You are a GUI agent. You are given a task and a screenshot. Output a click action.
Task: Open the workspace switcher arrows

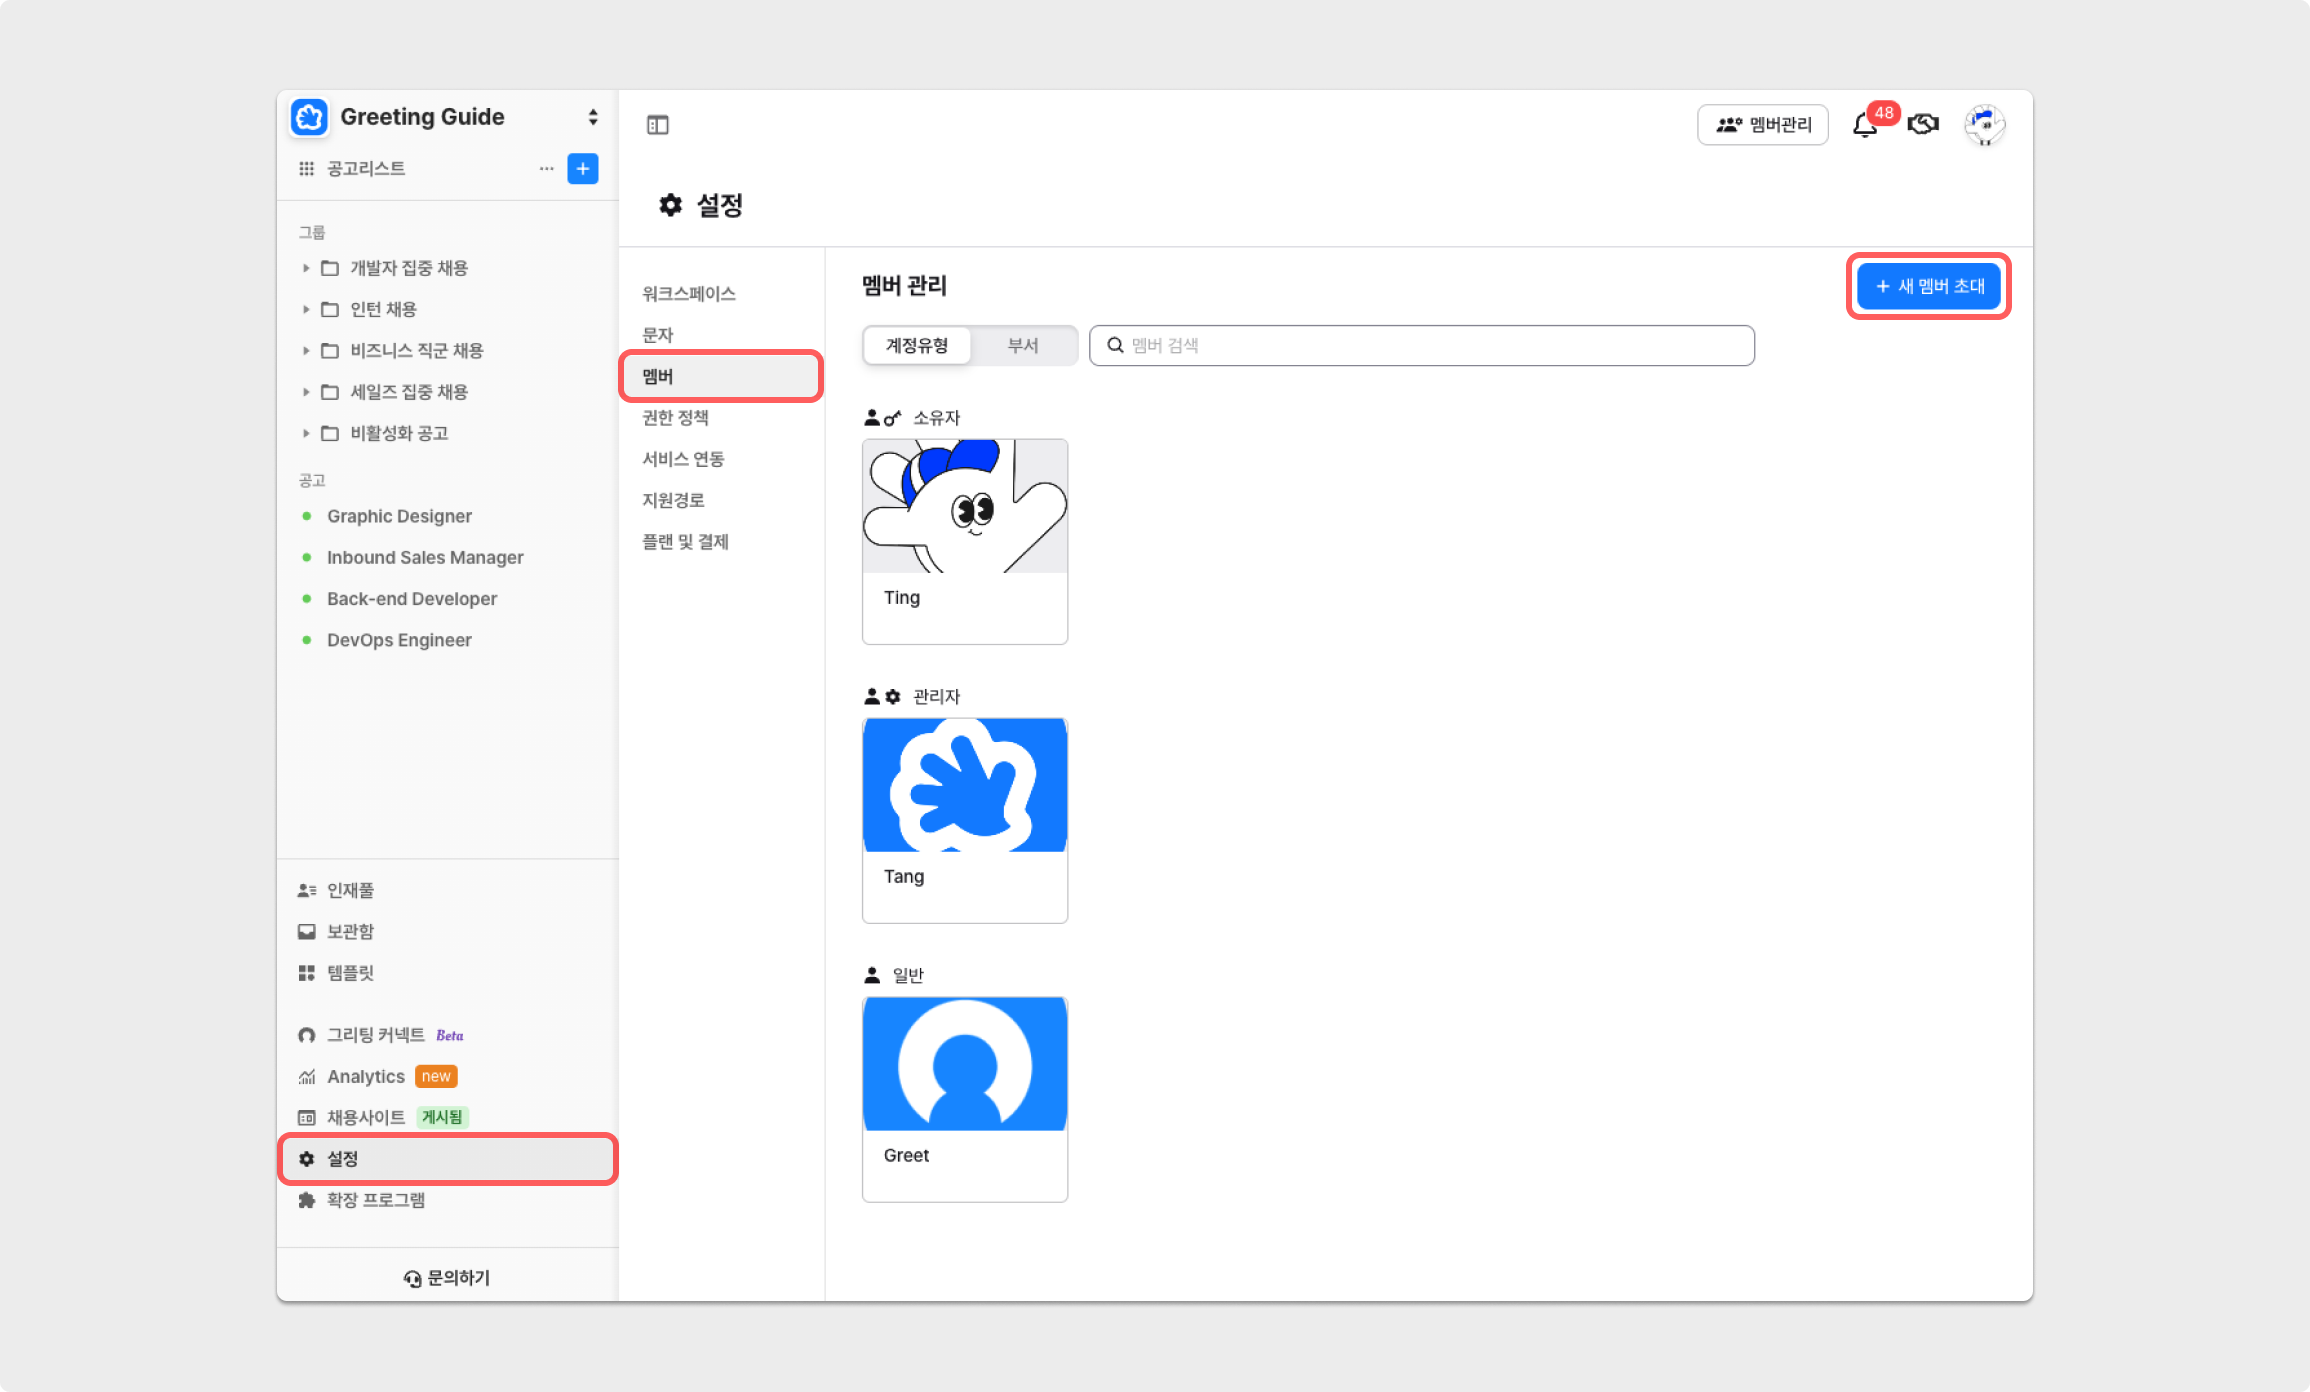click(593, 117)
